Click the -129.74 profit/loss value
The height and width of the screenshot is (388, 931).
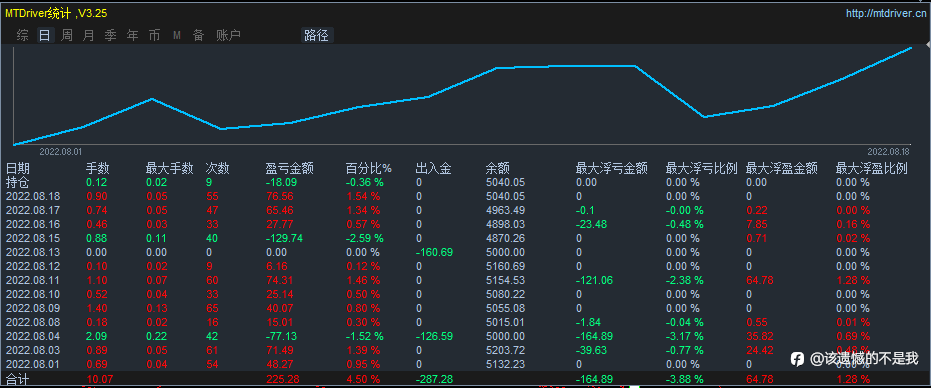pos(284,238)
